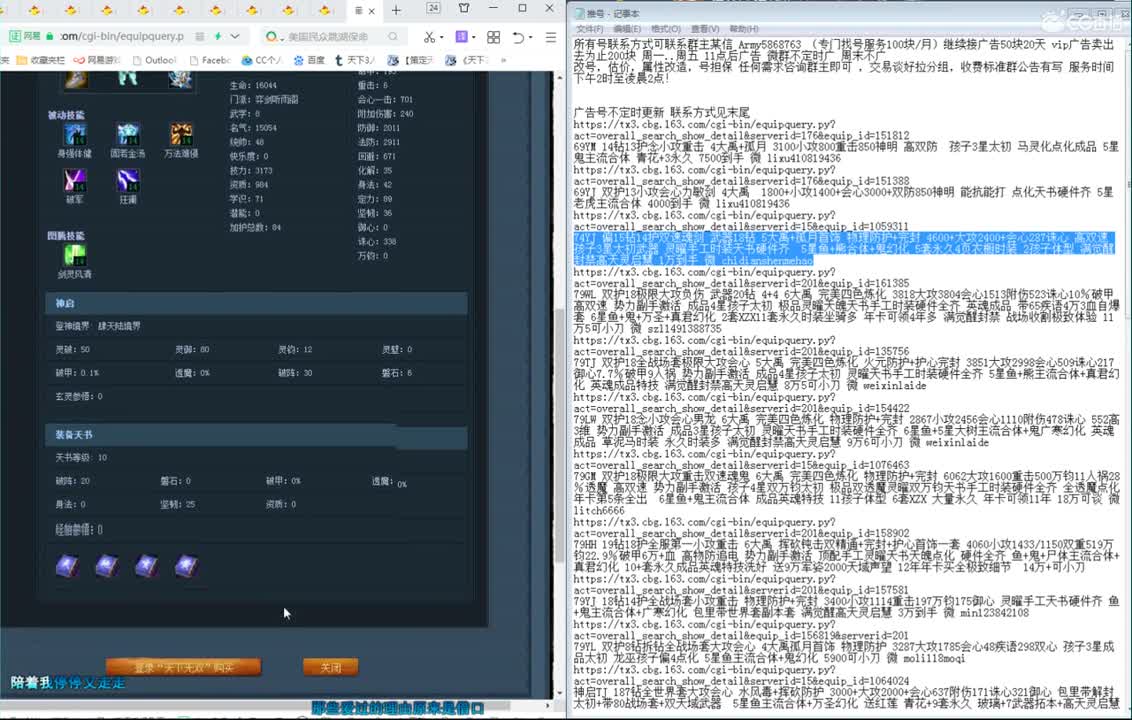Viewport: 1132px width, 720px height.
Task: Open the 百度 bookmark
Action: [310, 60]
